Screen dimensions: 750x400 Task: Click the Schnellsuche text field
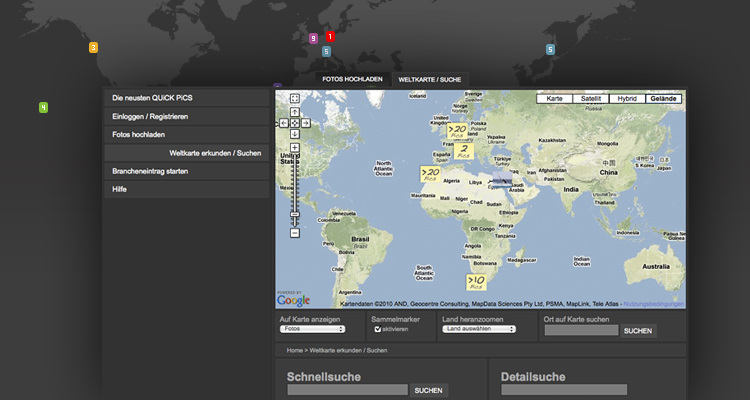point(348,390)
